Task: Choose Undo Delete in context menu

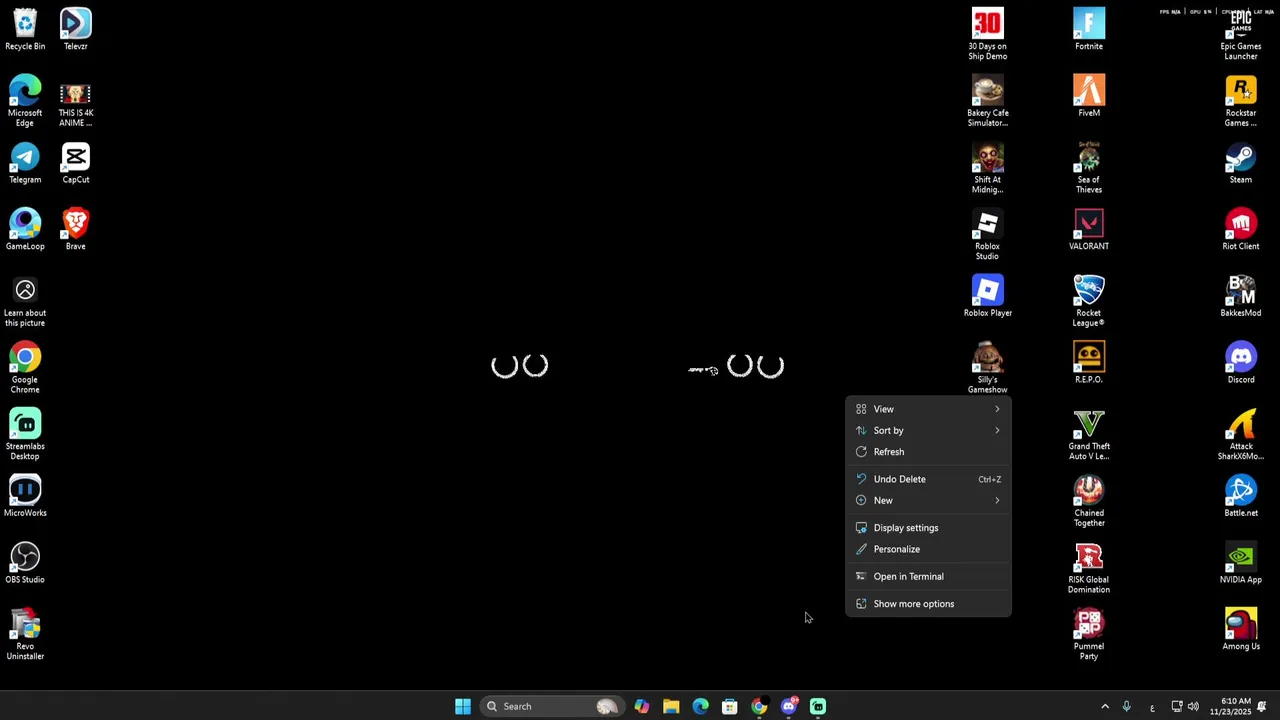Action: click(x=929, y=479)
